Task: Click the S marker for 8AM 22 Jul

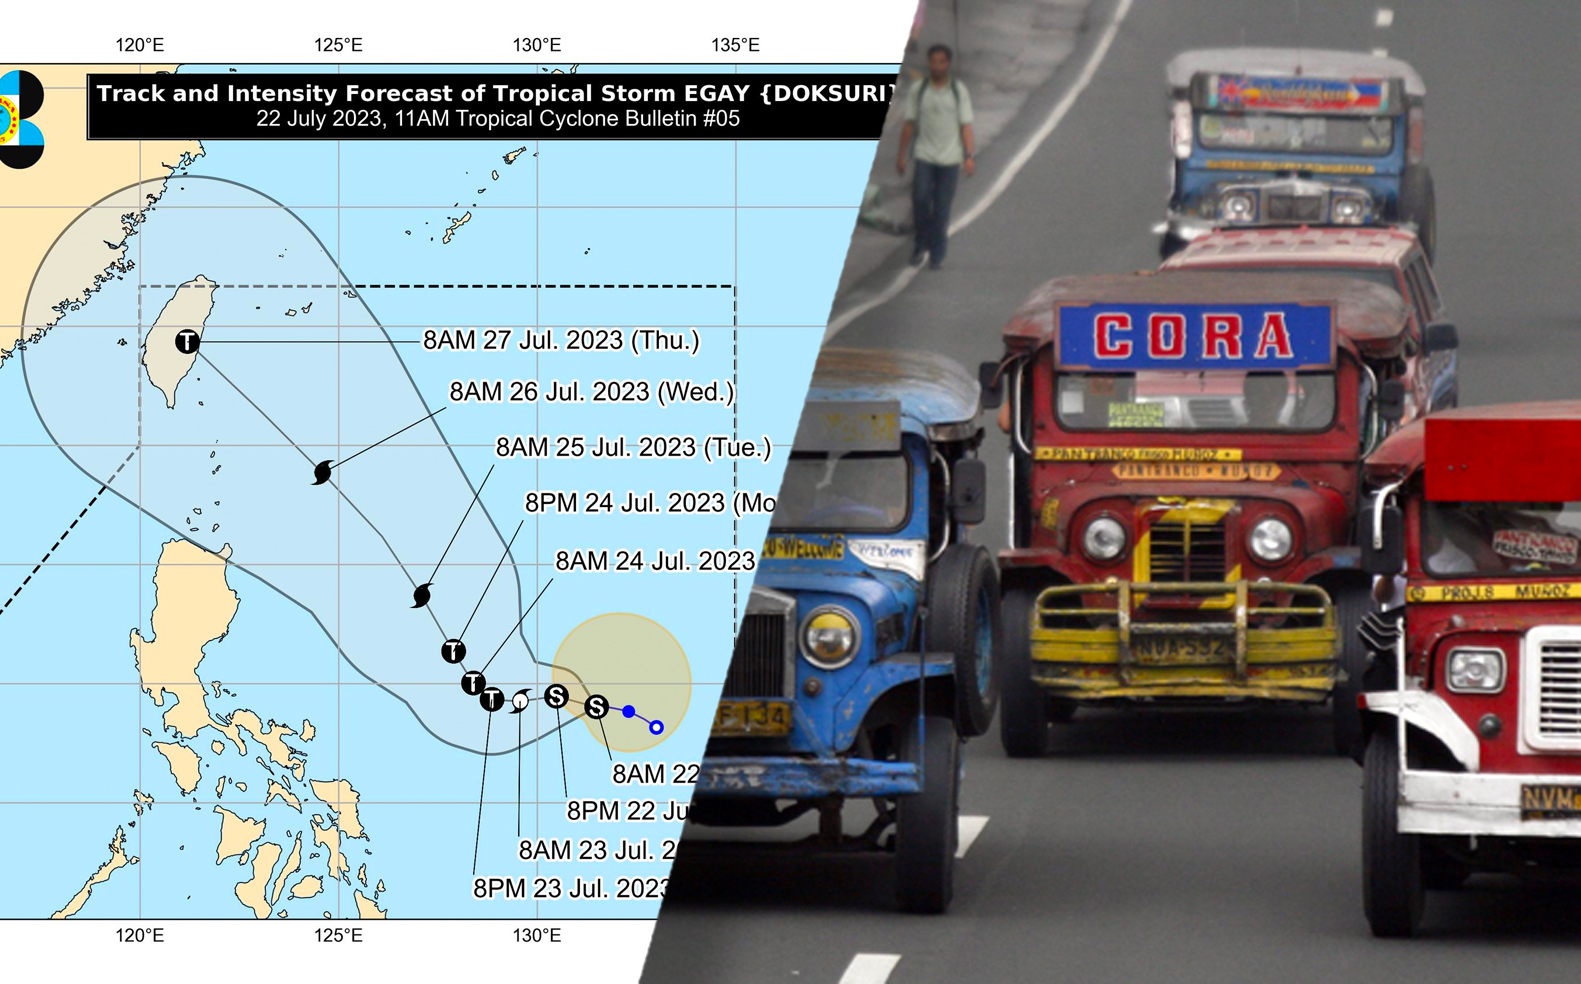Action: 596,707
